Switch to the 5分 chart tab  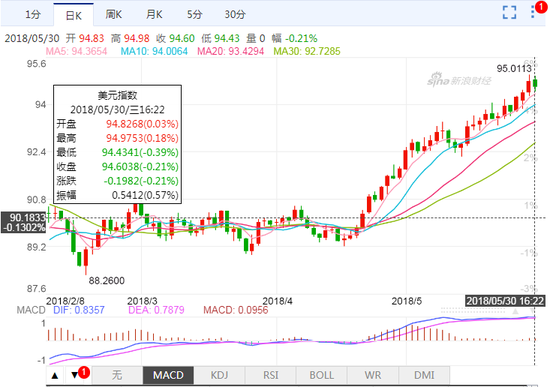click(x=194, y=15)
